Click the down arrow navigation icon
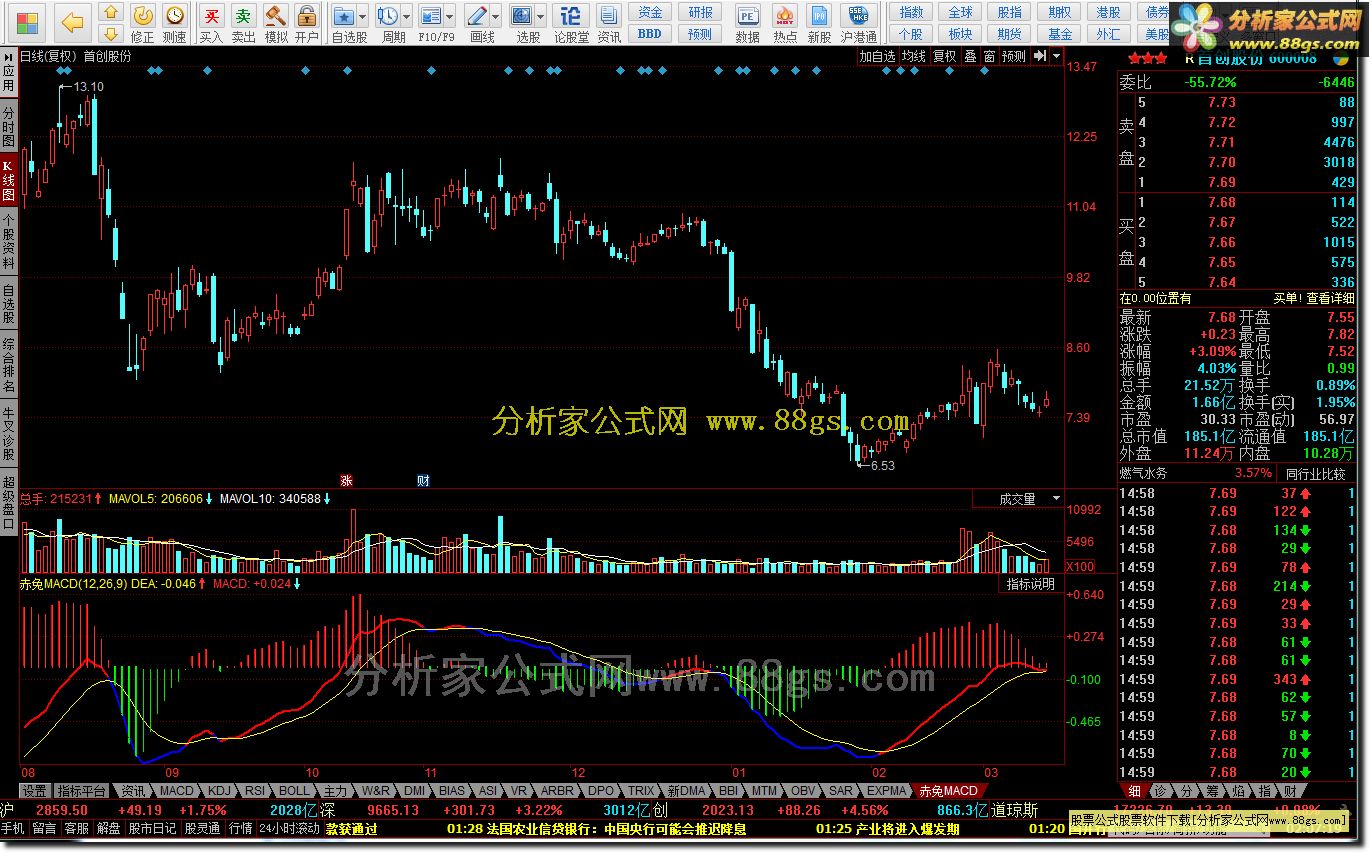Screen dimensions: 1371x853 point(112,33)
